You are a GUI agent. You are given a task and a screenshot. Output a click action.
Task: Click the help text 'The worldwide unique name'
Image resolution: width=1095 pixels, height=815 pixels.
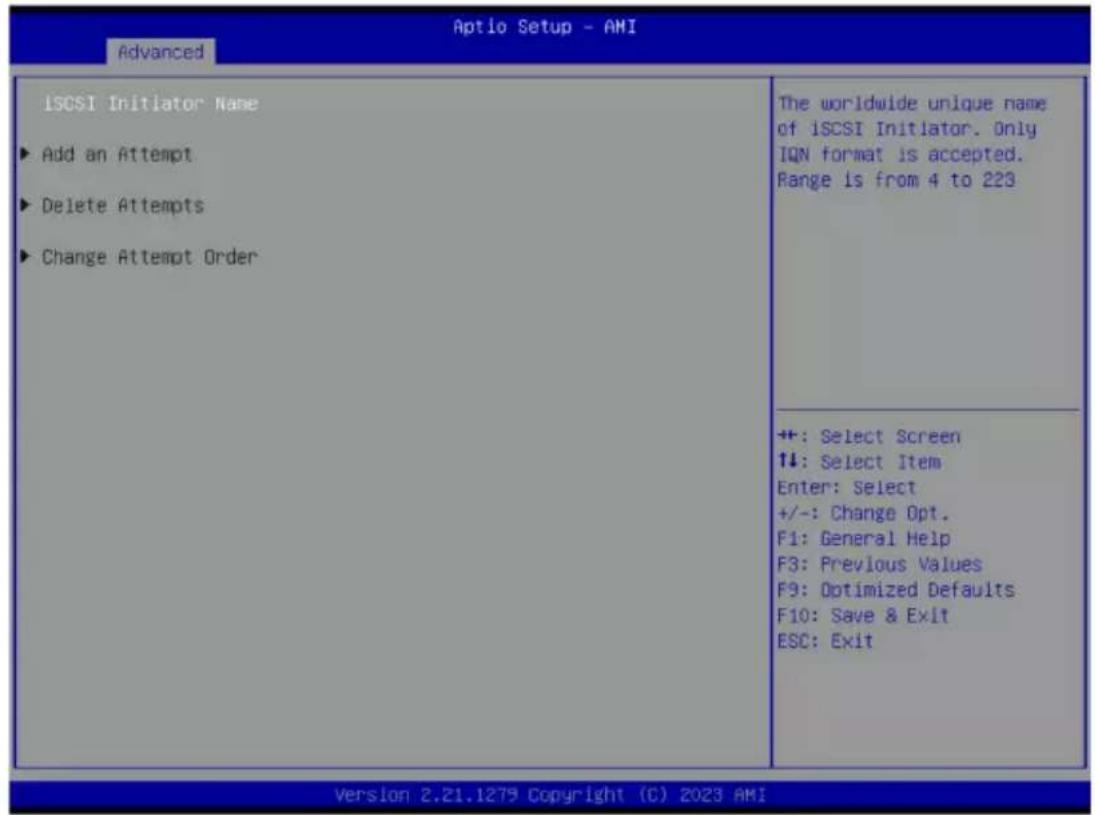912,103
